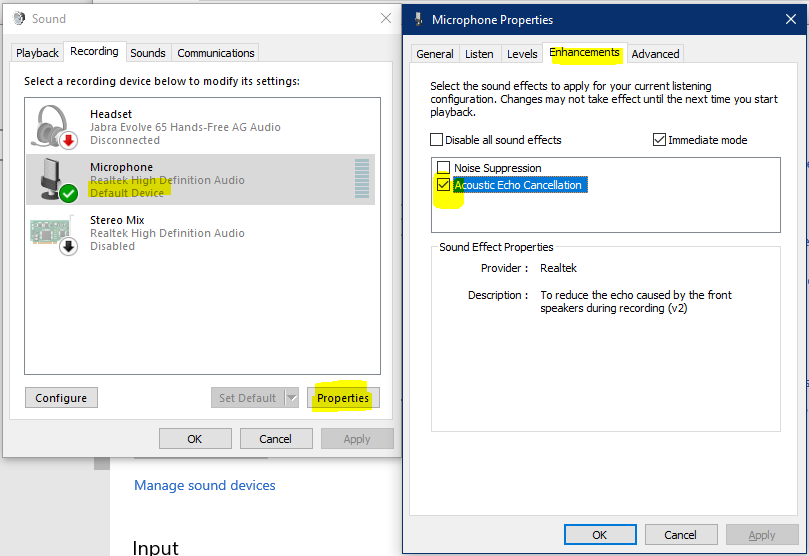Viewport: 809px width, 556px height.
Task: Close the Sound window
Action: pos(385,19)
